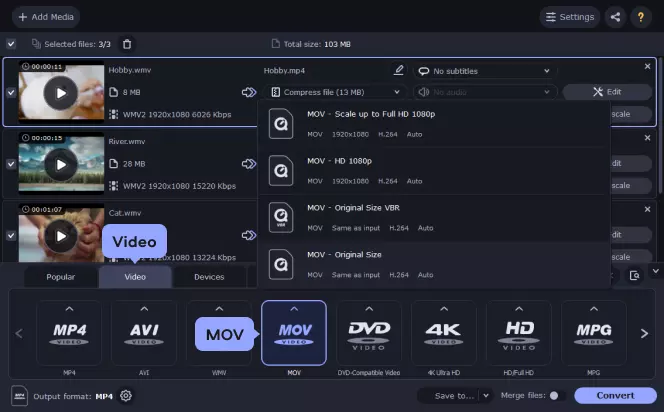Choose the MPG video format icon
This screenshot has height=412, width=664.
[x=594, y=333]
